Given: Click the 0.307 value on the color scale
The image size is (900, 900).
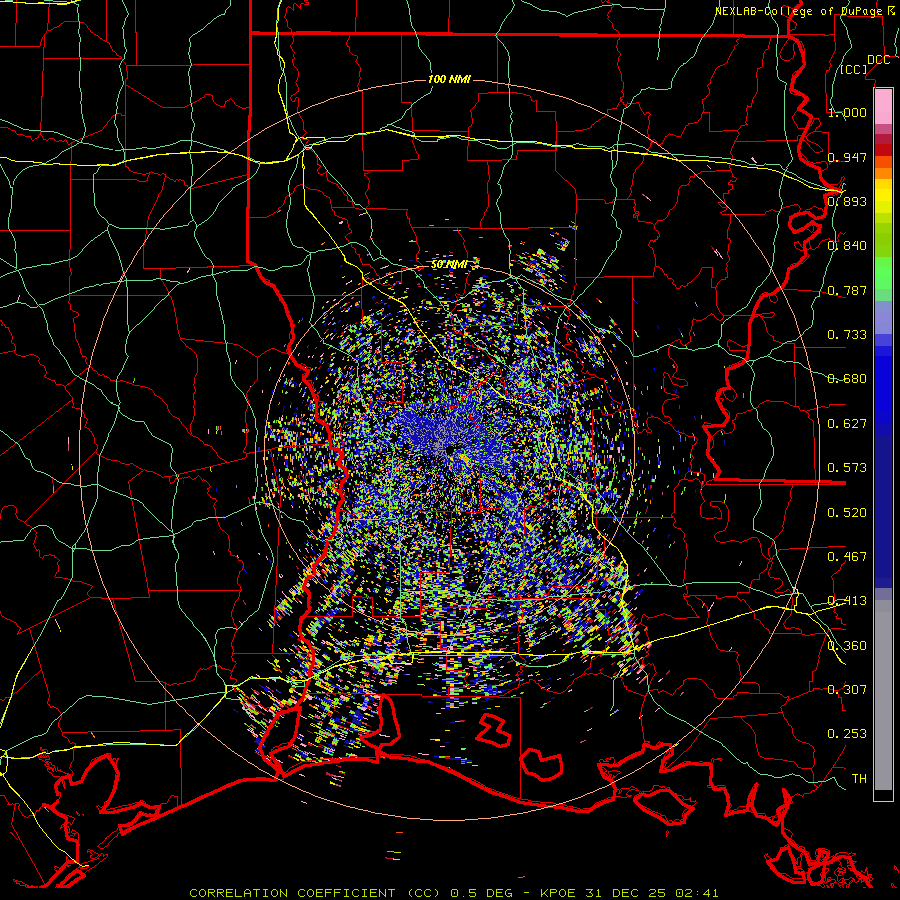Looking at the screenshot, I should point(847,689).
